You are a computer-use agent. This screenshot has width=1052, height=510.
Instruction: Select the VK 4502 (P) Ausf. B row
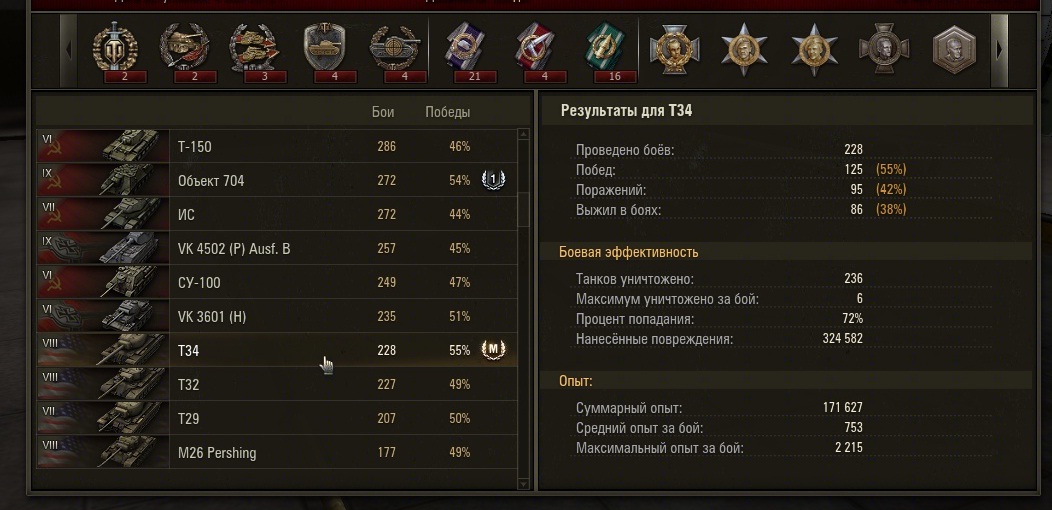click(x=276, y=248)
